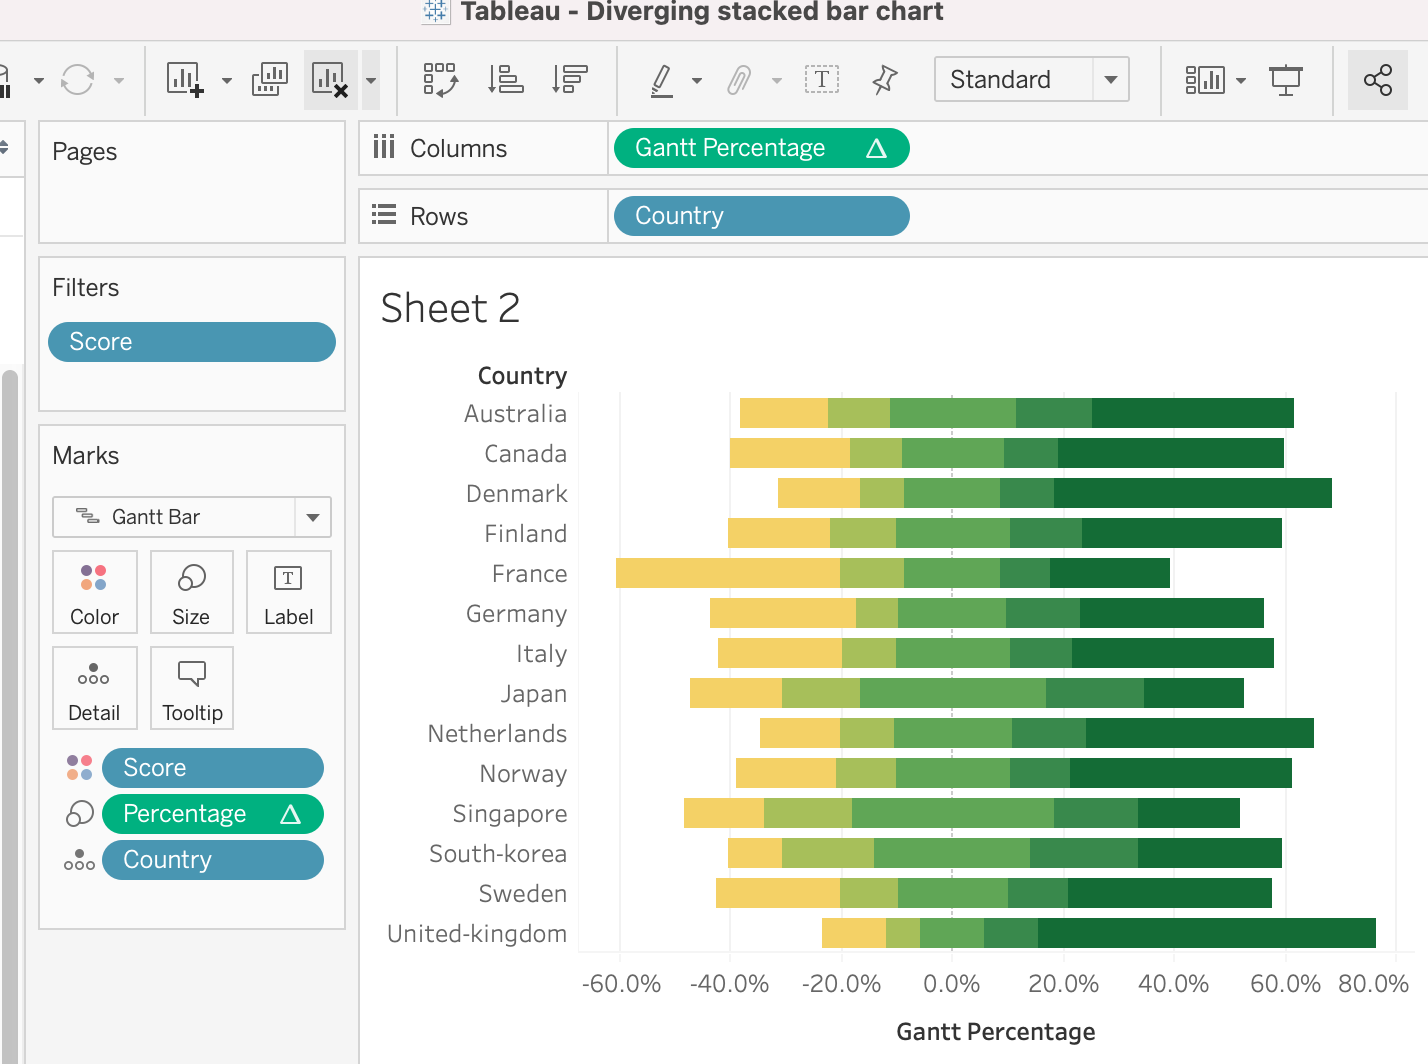Sort bars in ascending order
Image resolution: width=1428 pixels, height=1064 pixels.
(x=505, y=79)
